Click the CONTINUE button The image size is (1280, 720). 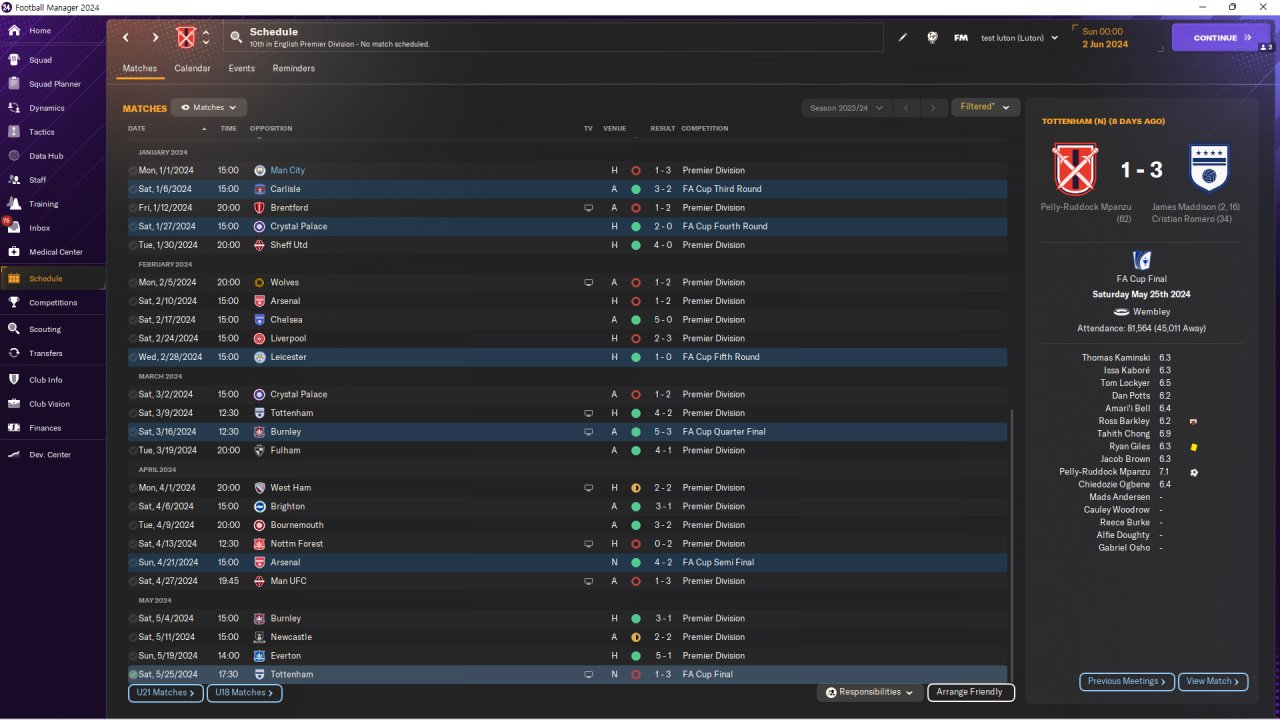[1221, 38]
